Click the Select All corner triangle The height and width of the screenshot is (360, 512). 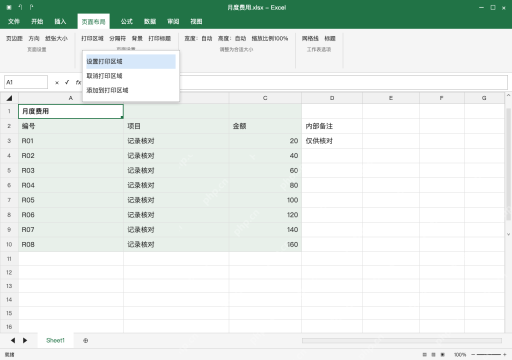(x=9, y=98)
